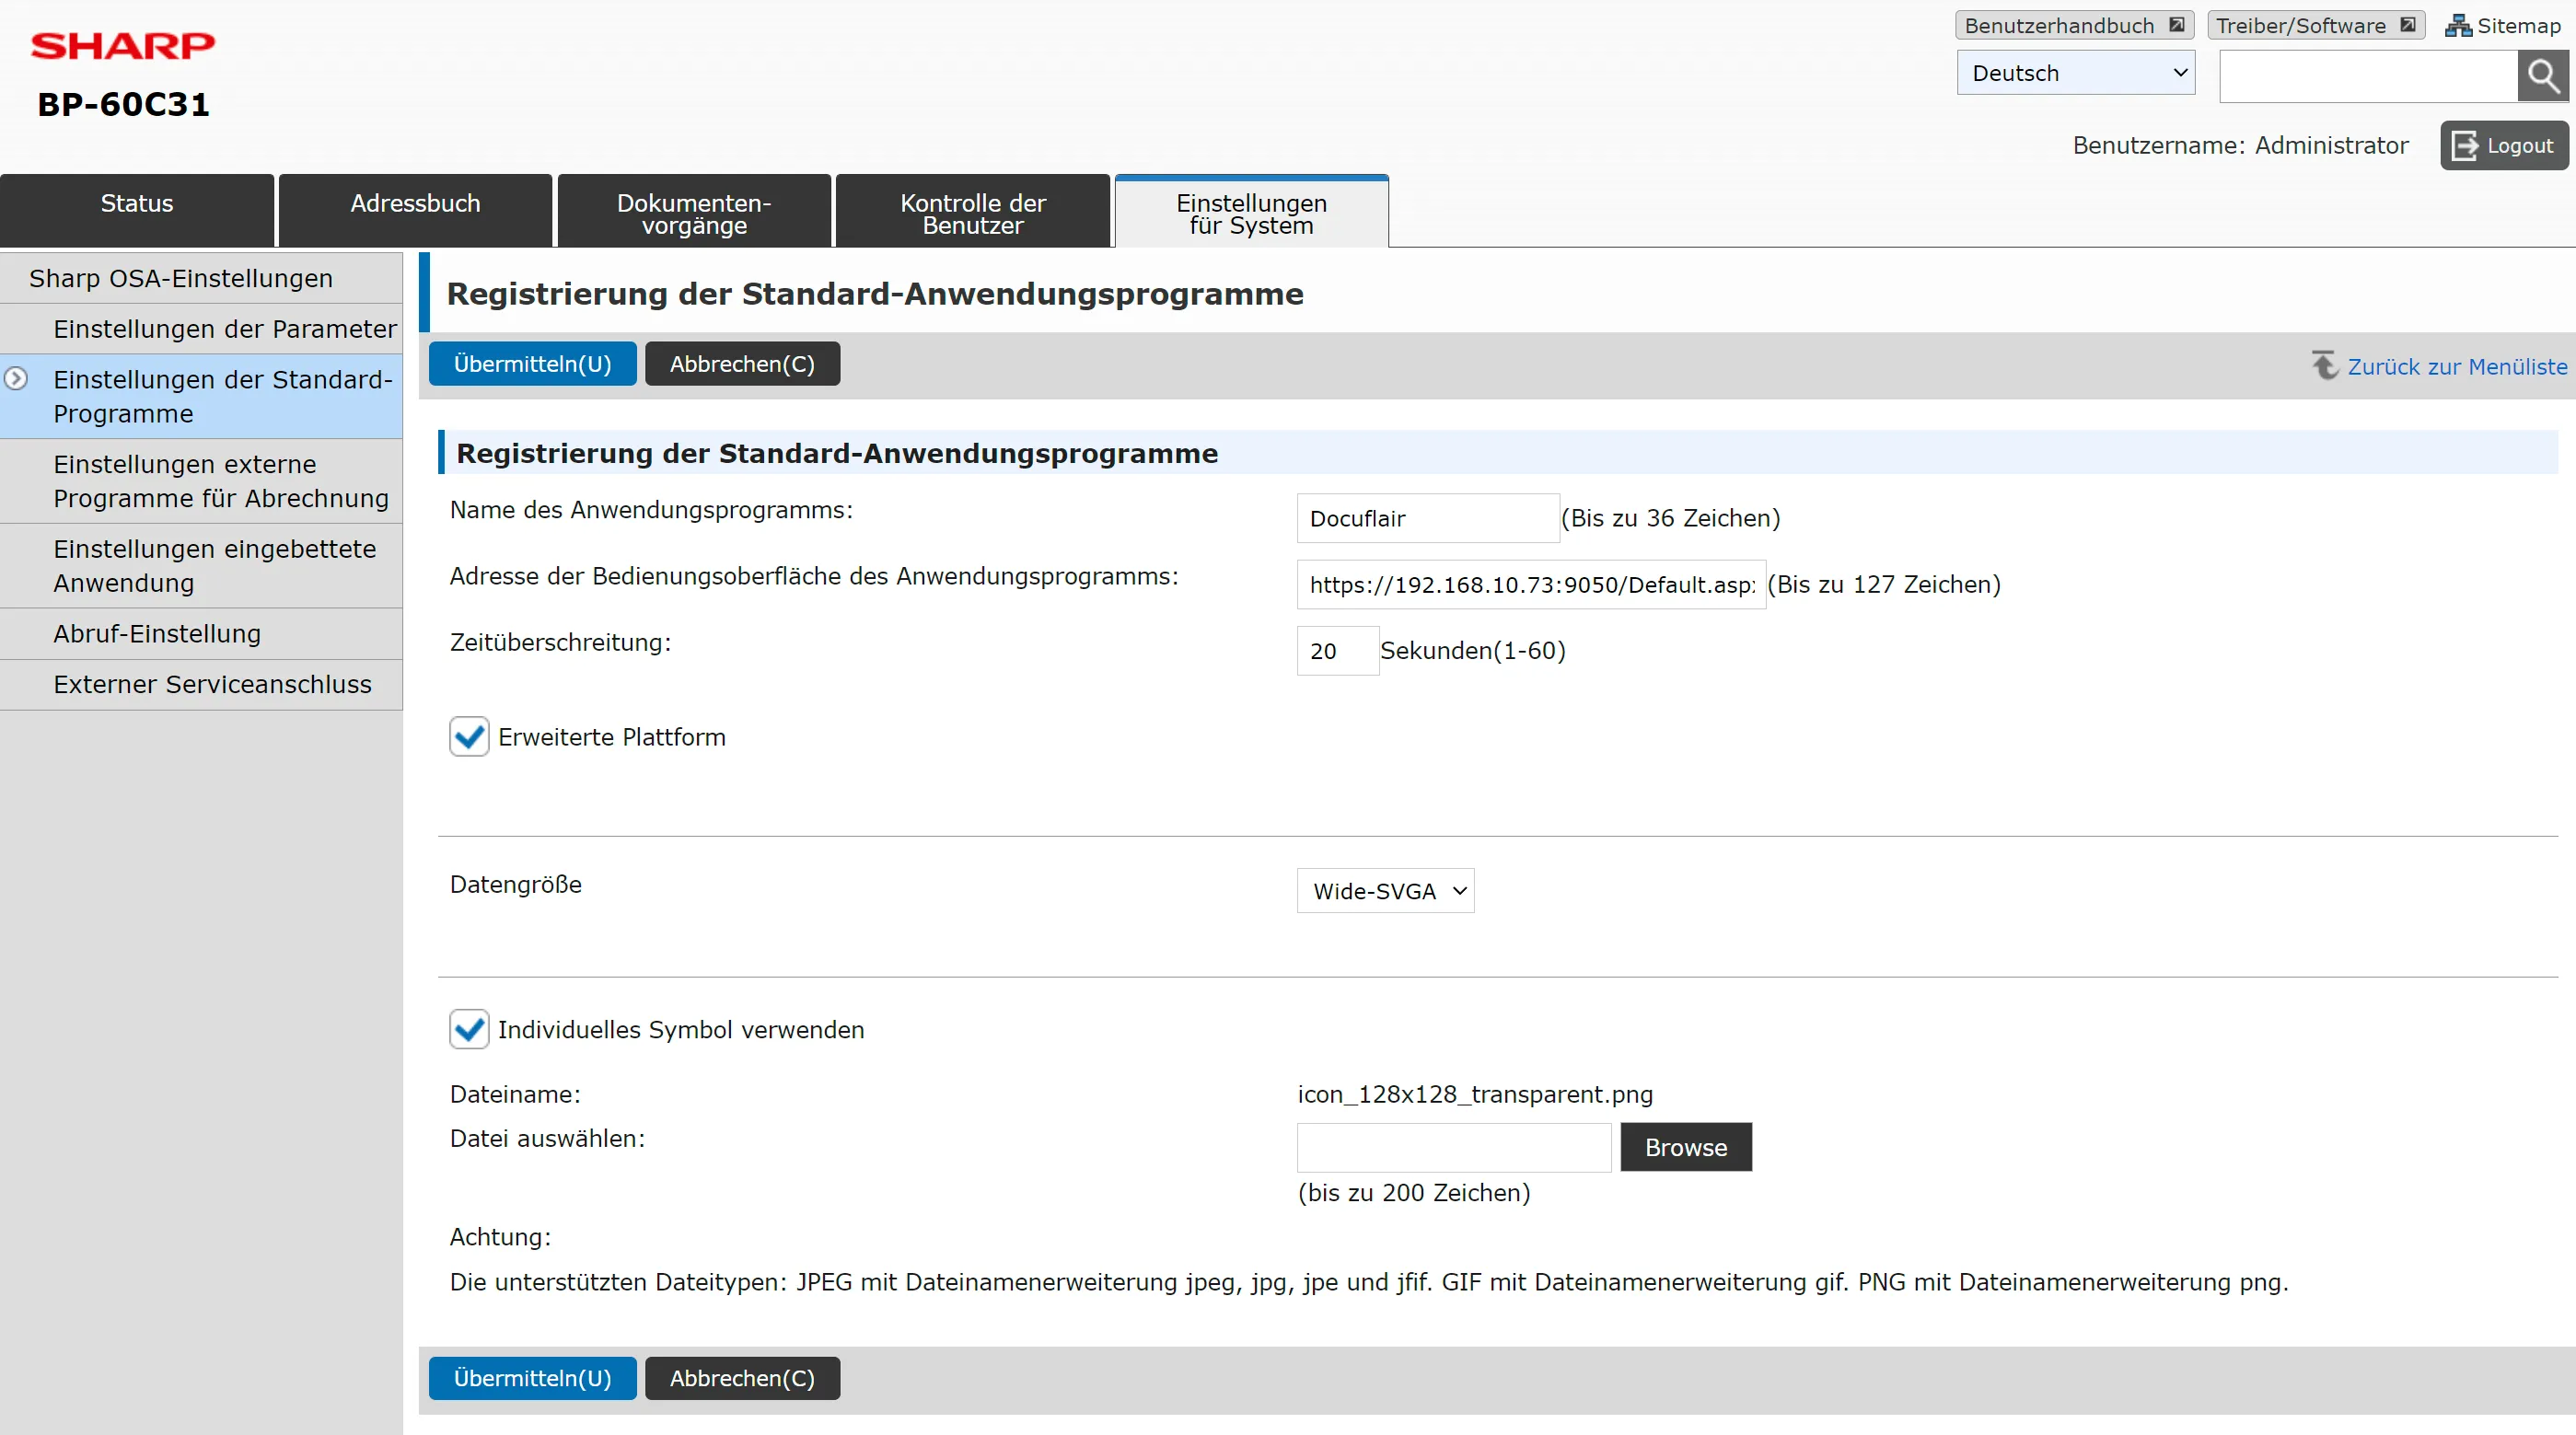Open the Kontrolle der Benutzer tab

[x=972, y=214]
